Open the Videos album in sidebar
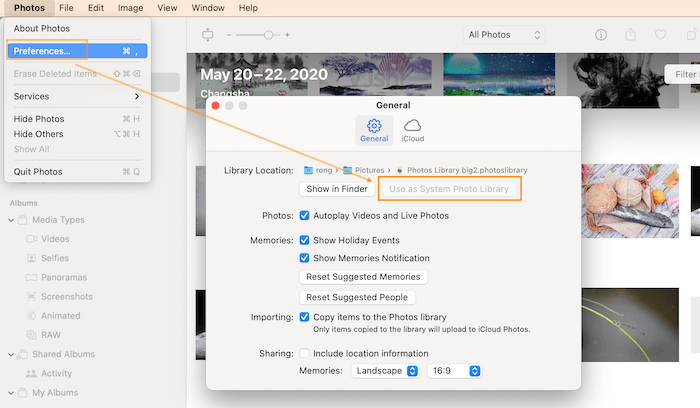The height and width of the screenshot is (408, 700). pos(55,239)
